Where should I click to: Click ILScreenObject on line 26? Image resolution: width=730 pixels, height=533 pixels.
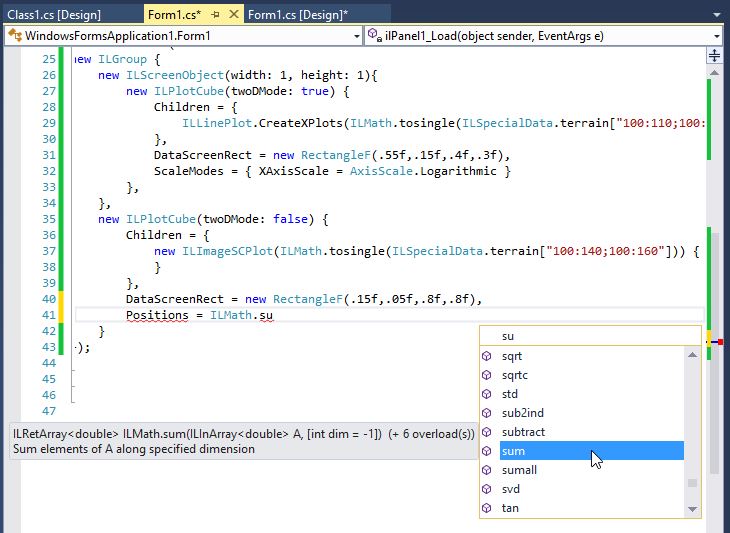(175, 75)
